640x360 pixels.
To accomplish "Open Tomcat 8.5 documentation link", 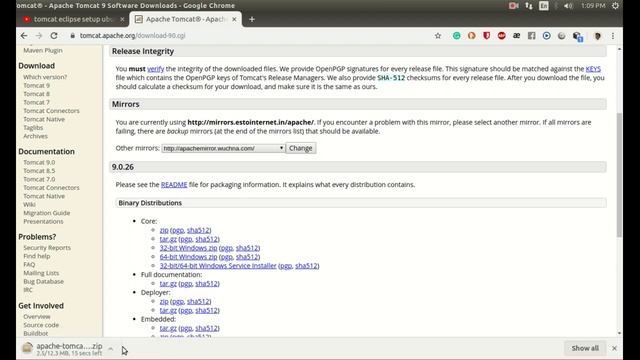I will point(39,171).
